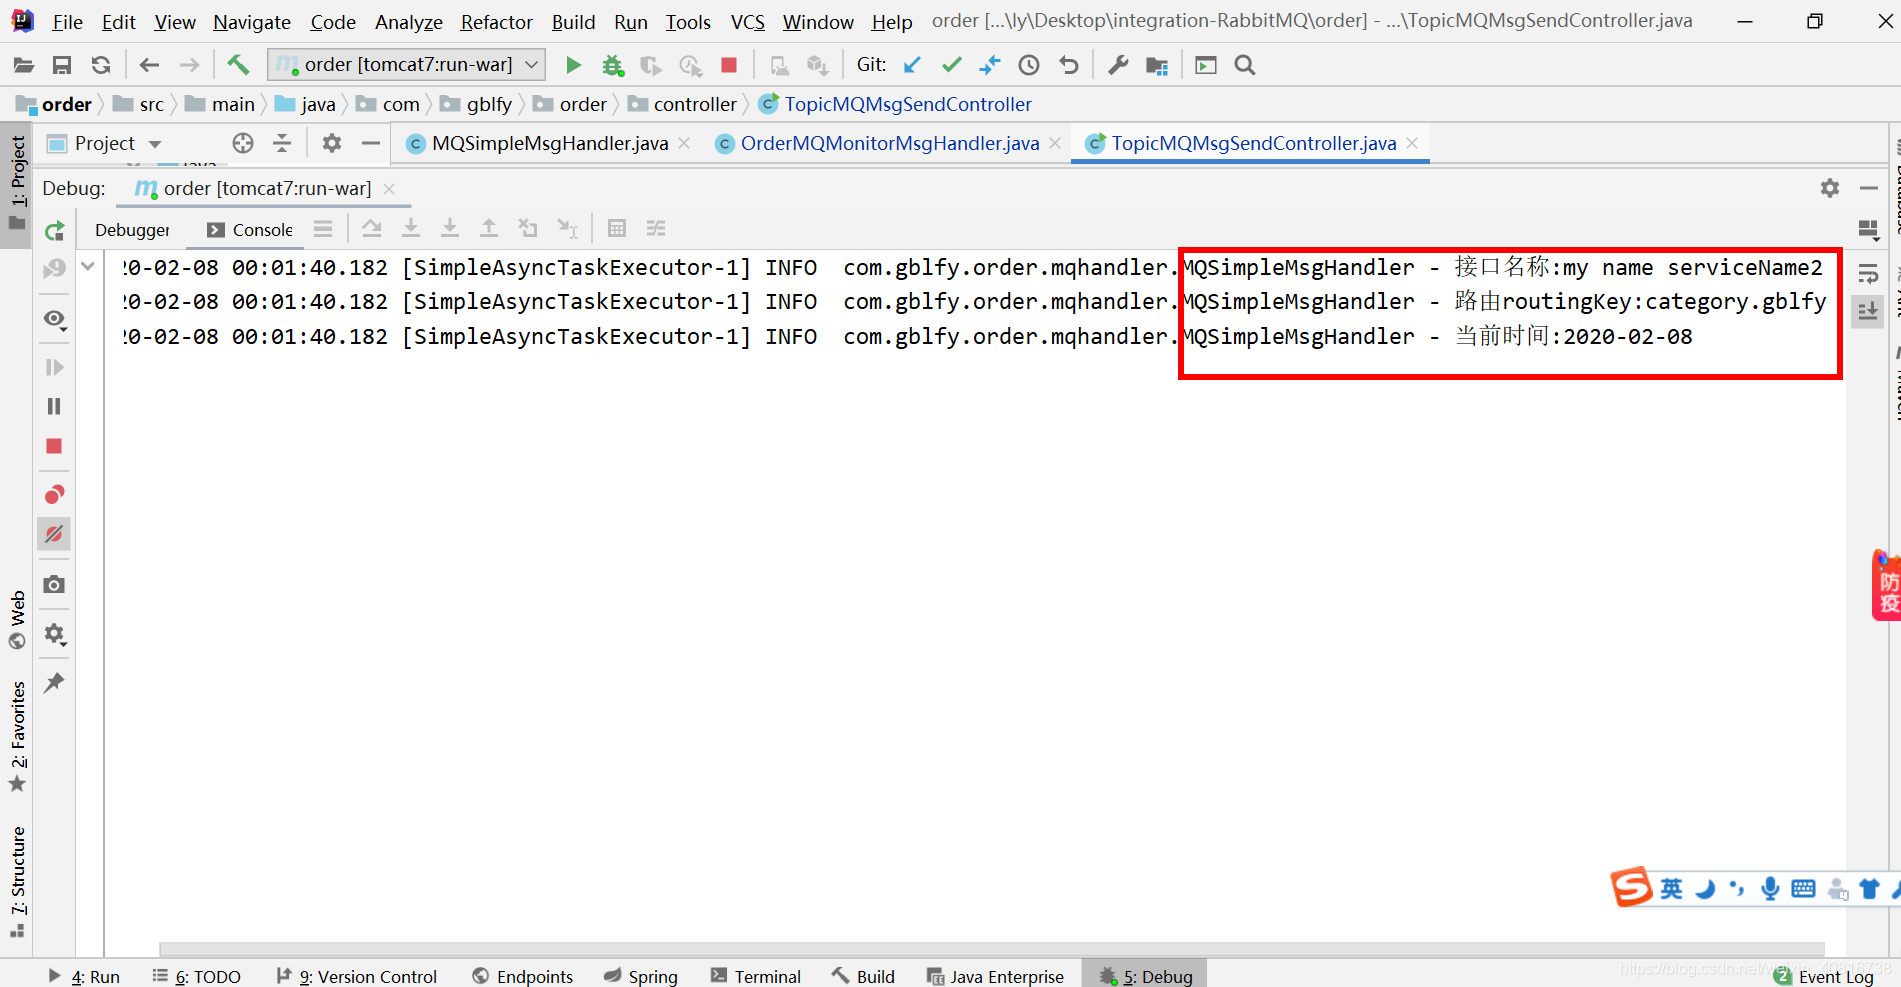Viewport: 1901px width, 987px height.
Task: Click the controller breadcrumb folder
Action: pyautogui.click(x=682, y=104)
